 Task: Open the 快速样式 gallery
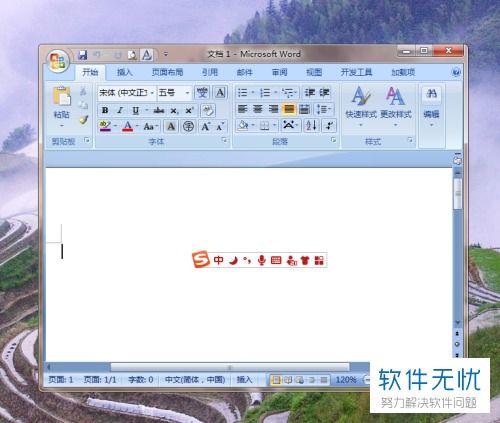(x=361, y=107)
